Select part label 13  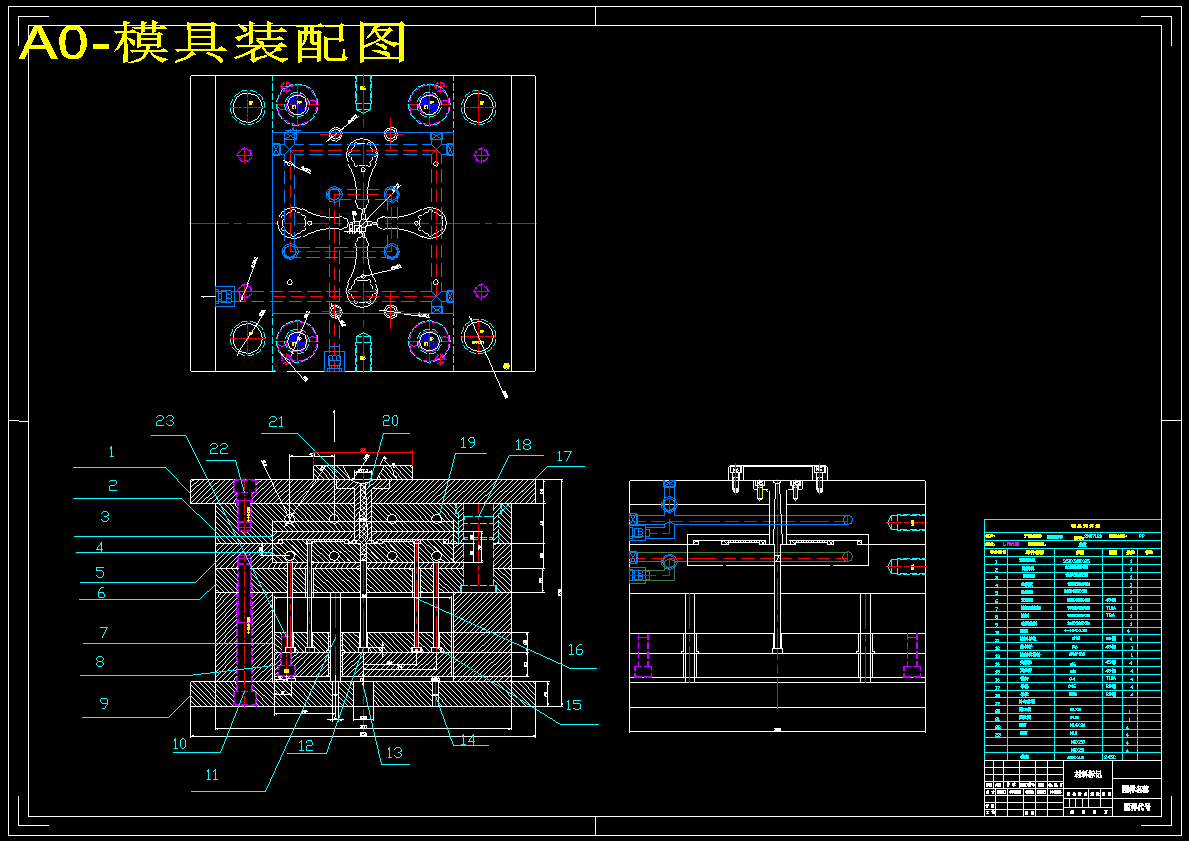(394, 753)
